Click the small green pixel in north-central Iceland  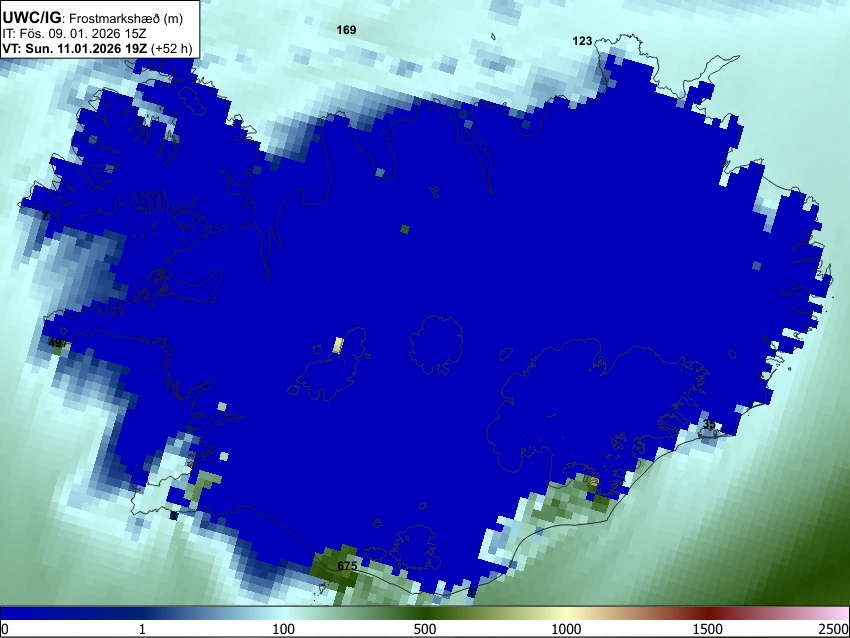pyautogui.click(x=404, y=229)
